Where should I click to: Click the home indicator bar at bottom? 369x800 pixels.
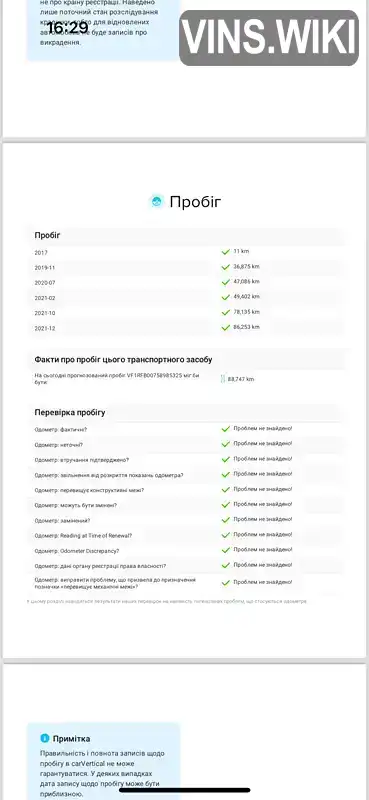[185, 790]
